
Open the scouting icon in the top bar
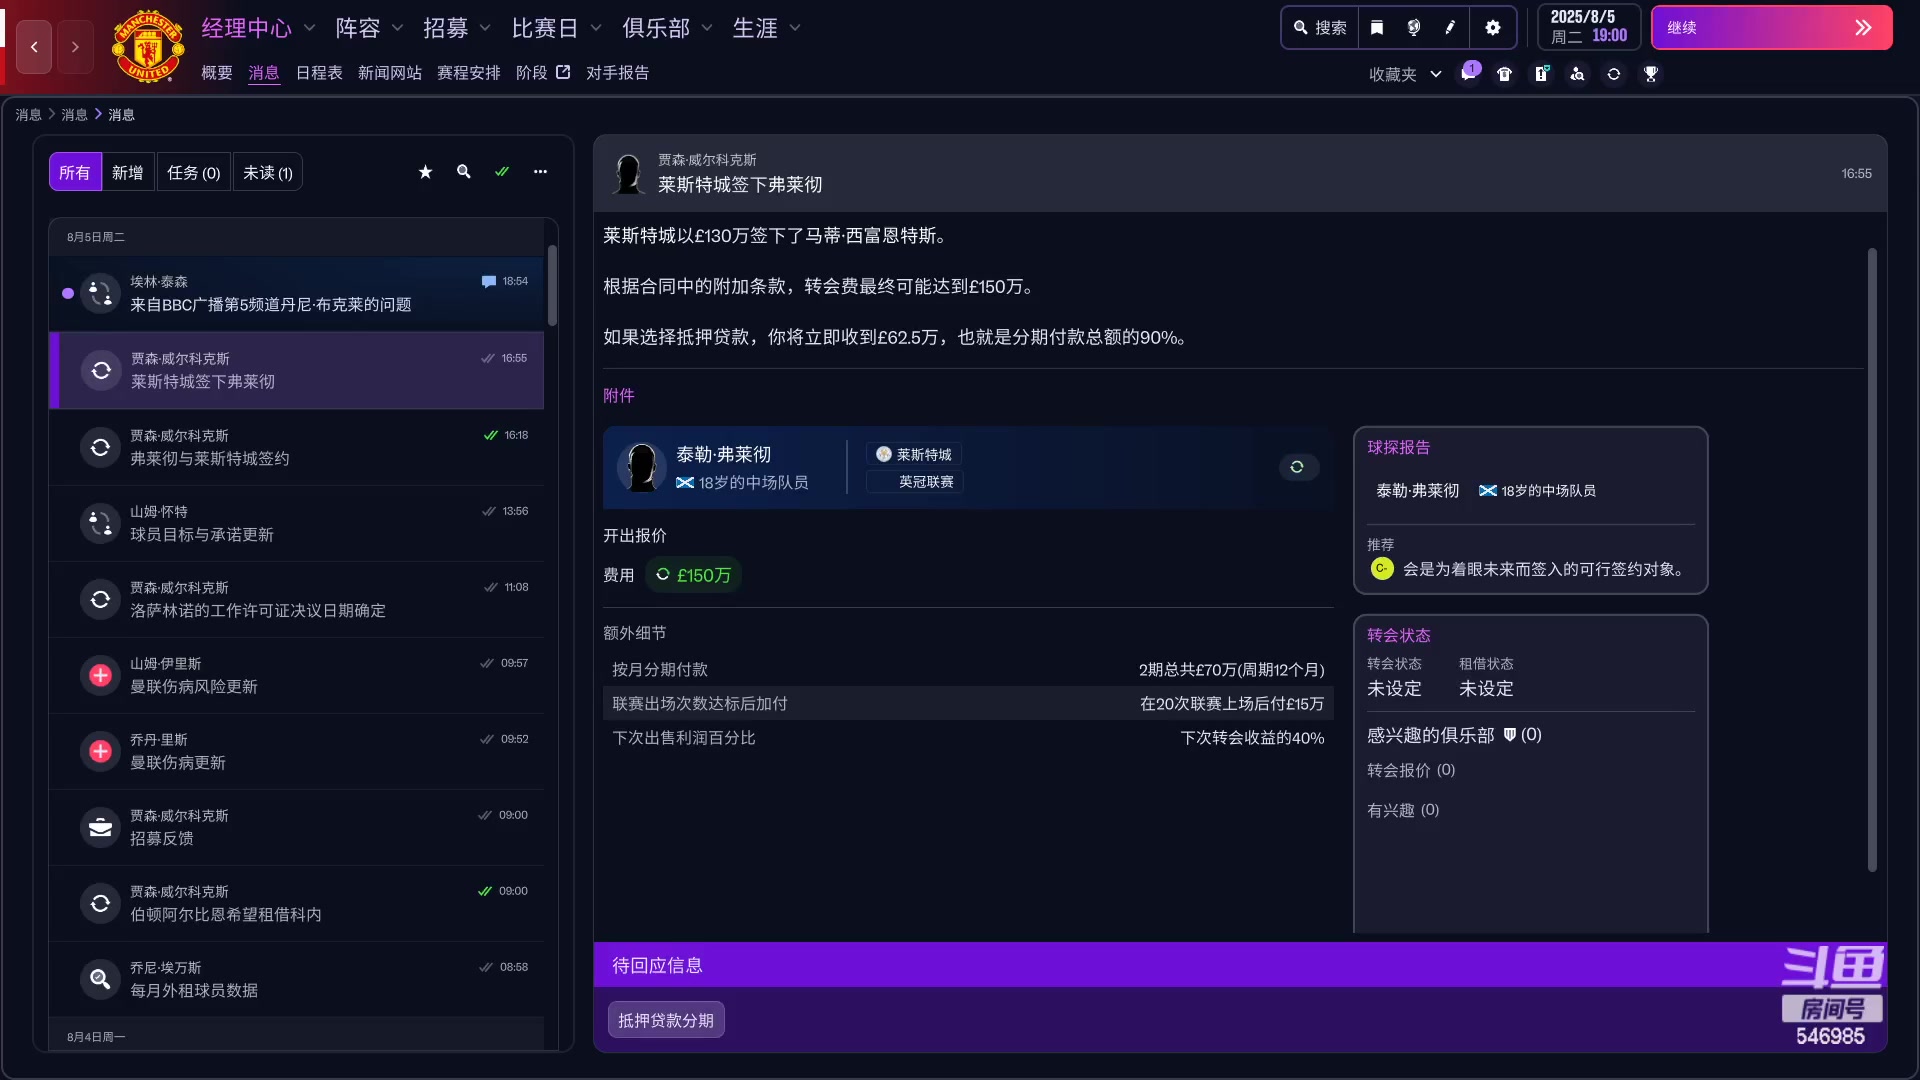coord(1578,75)
